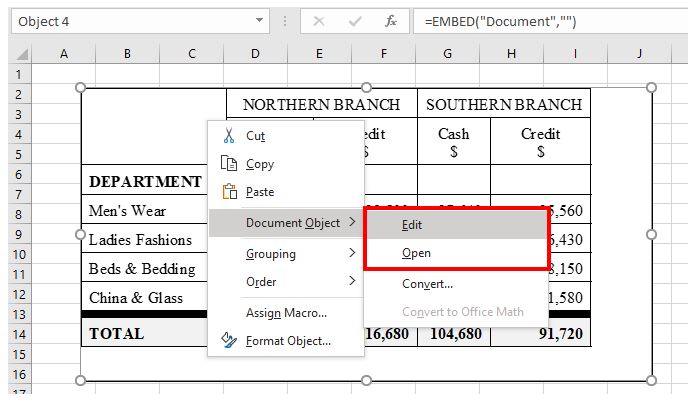Screen dimensions: 696x401
Task: Select Assign Macro... option
Action: click(286, 313)
